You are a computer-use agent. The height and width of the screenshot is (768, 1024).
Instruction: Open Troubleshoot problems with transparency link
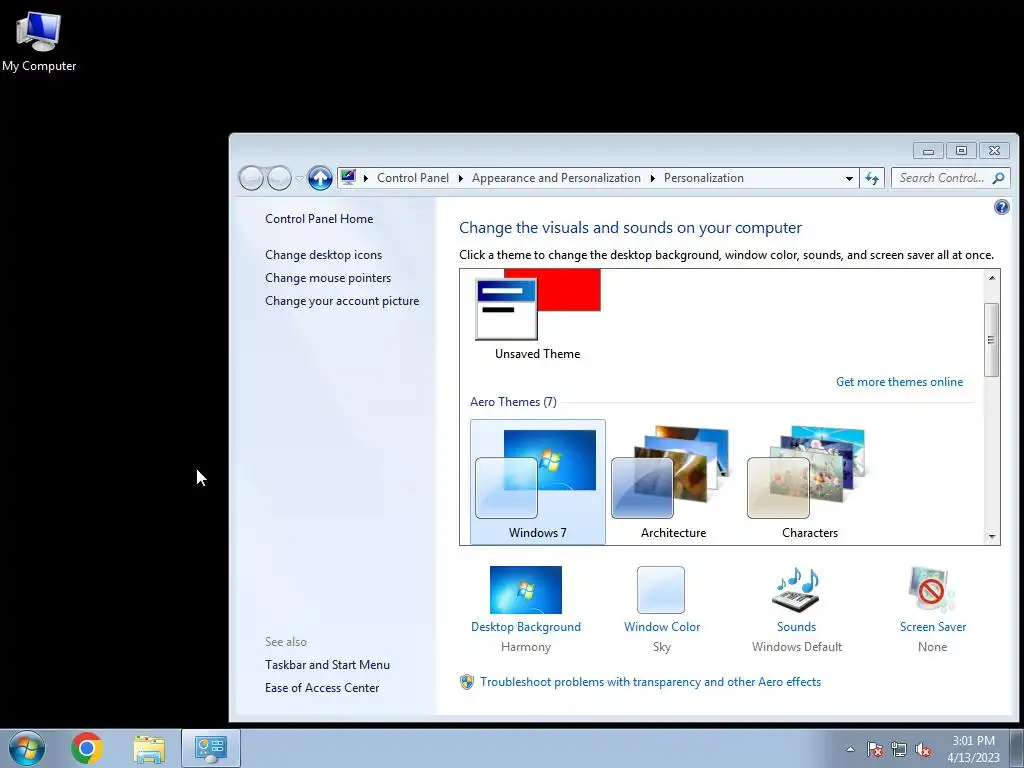tap(650, 682)
